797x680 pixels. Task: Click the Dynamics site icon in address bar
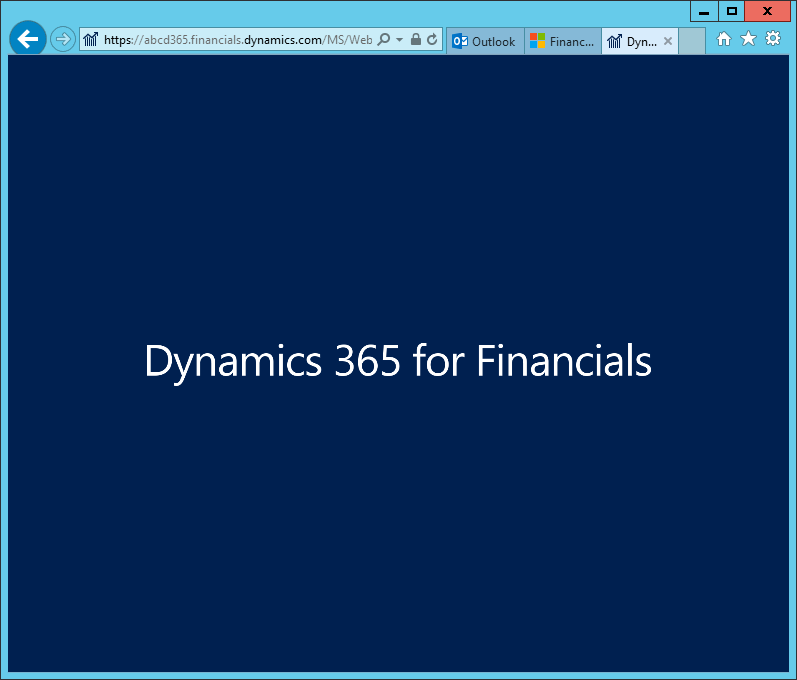coord(90,39)
